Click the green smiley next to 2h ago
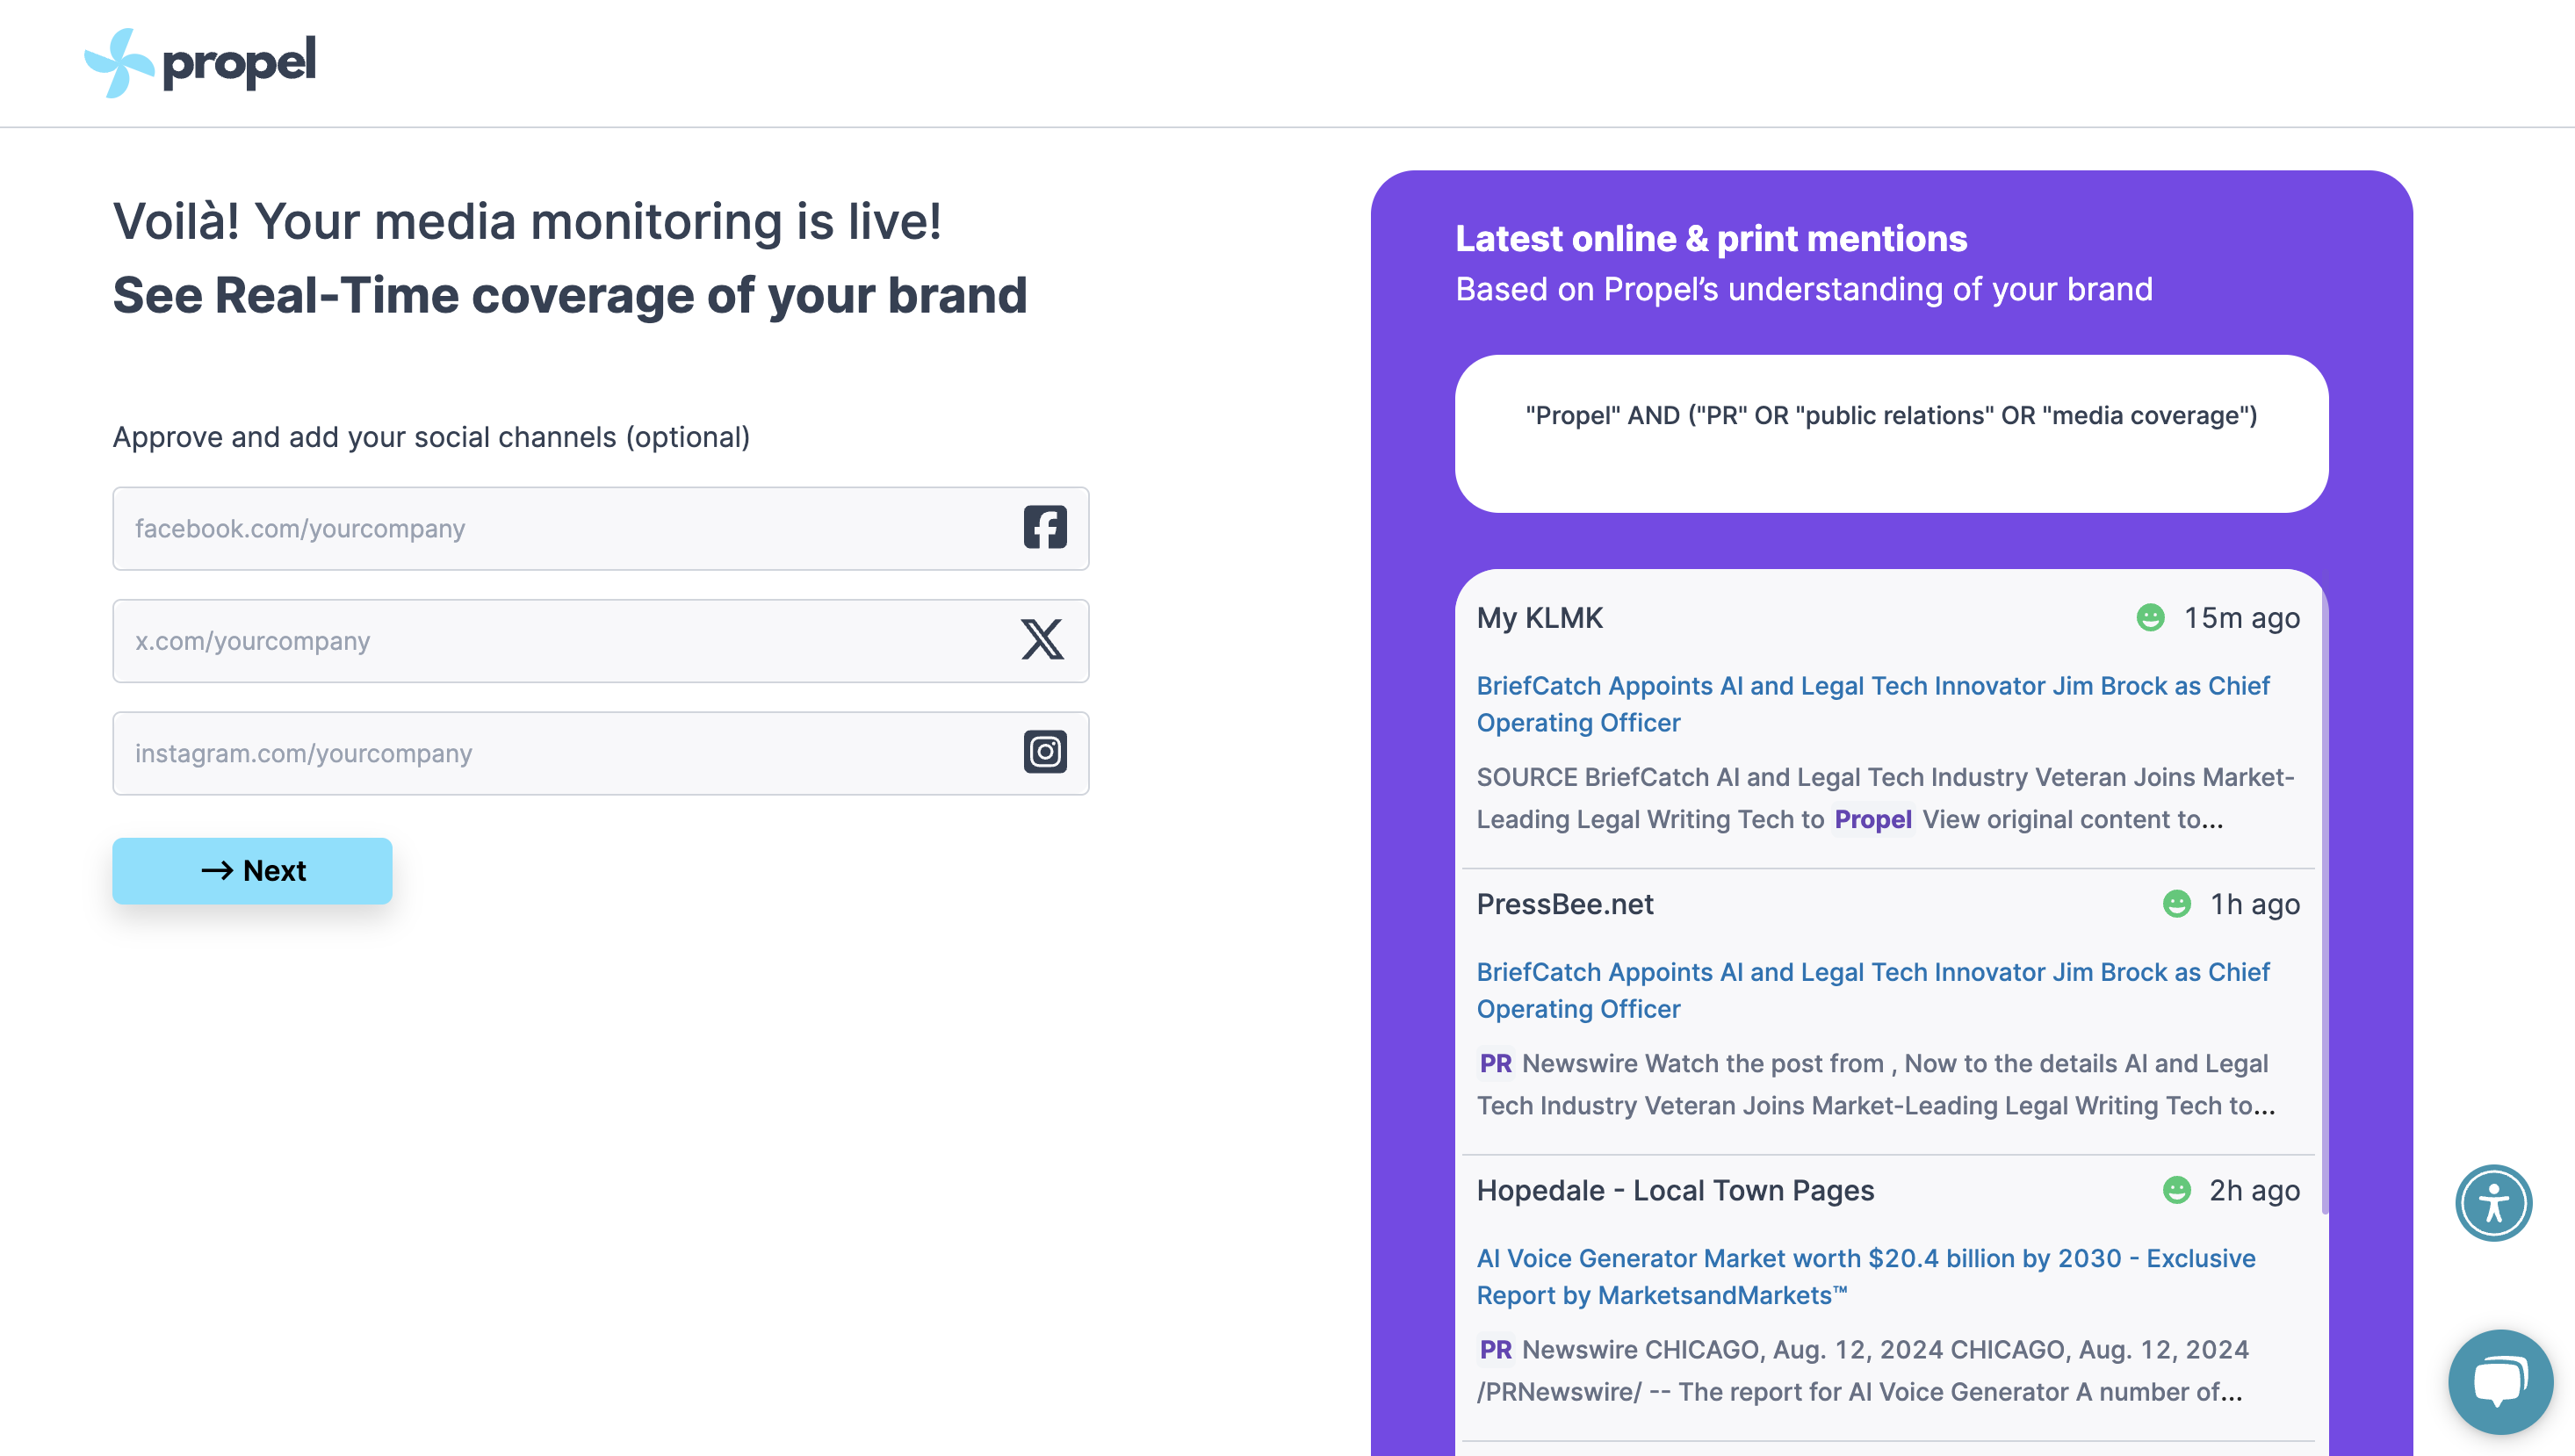 click(2177, 1190)
